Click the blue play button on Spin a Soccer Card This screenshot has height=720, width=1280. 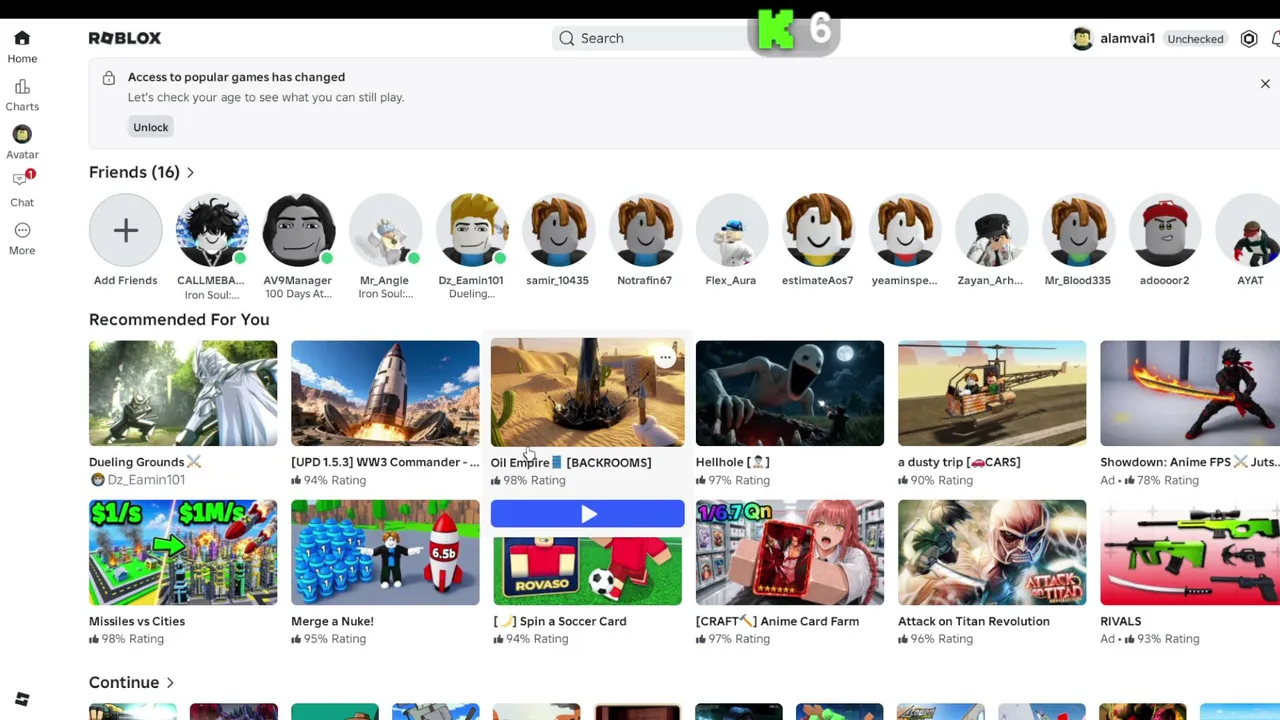pos(588,514)
